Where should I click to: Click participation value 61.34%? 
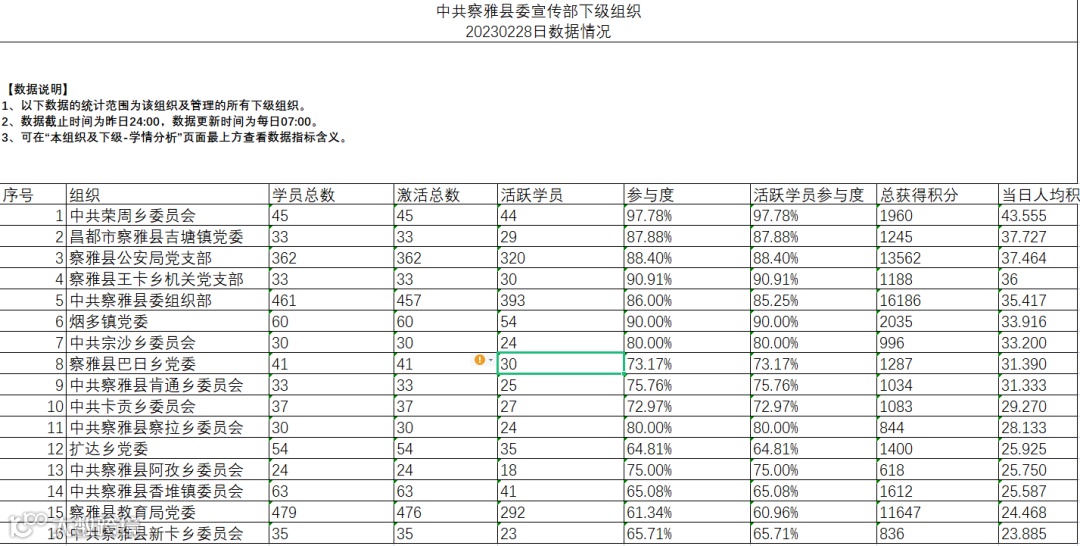(687, 512)
